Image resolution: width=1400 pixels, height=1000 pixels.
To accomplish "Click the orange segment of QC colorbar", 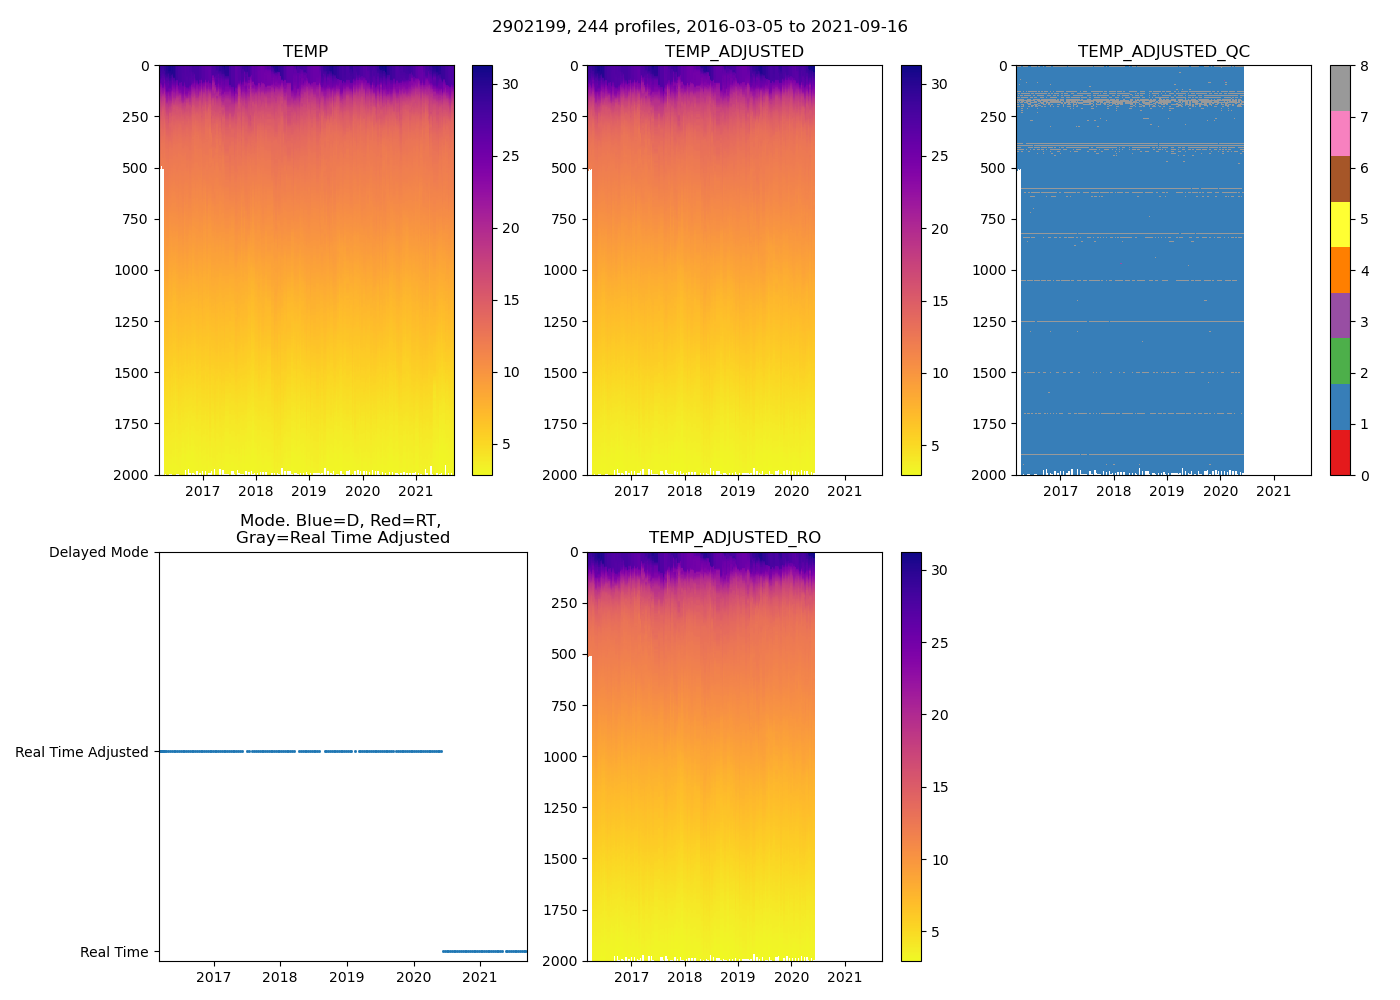I will coord(1340,270).
